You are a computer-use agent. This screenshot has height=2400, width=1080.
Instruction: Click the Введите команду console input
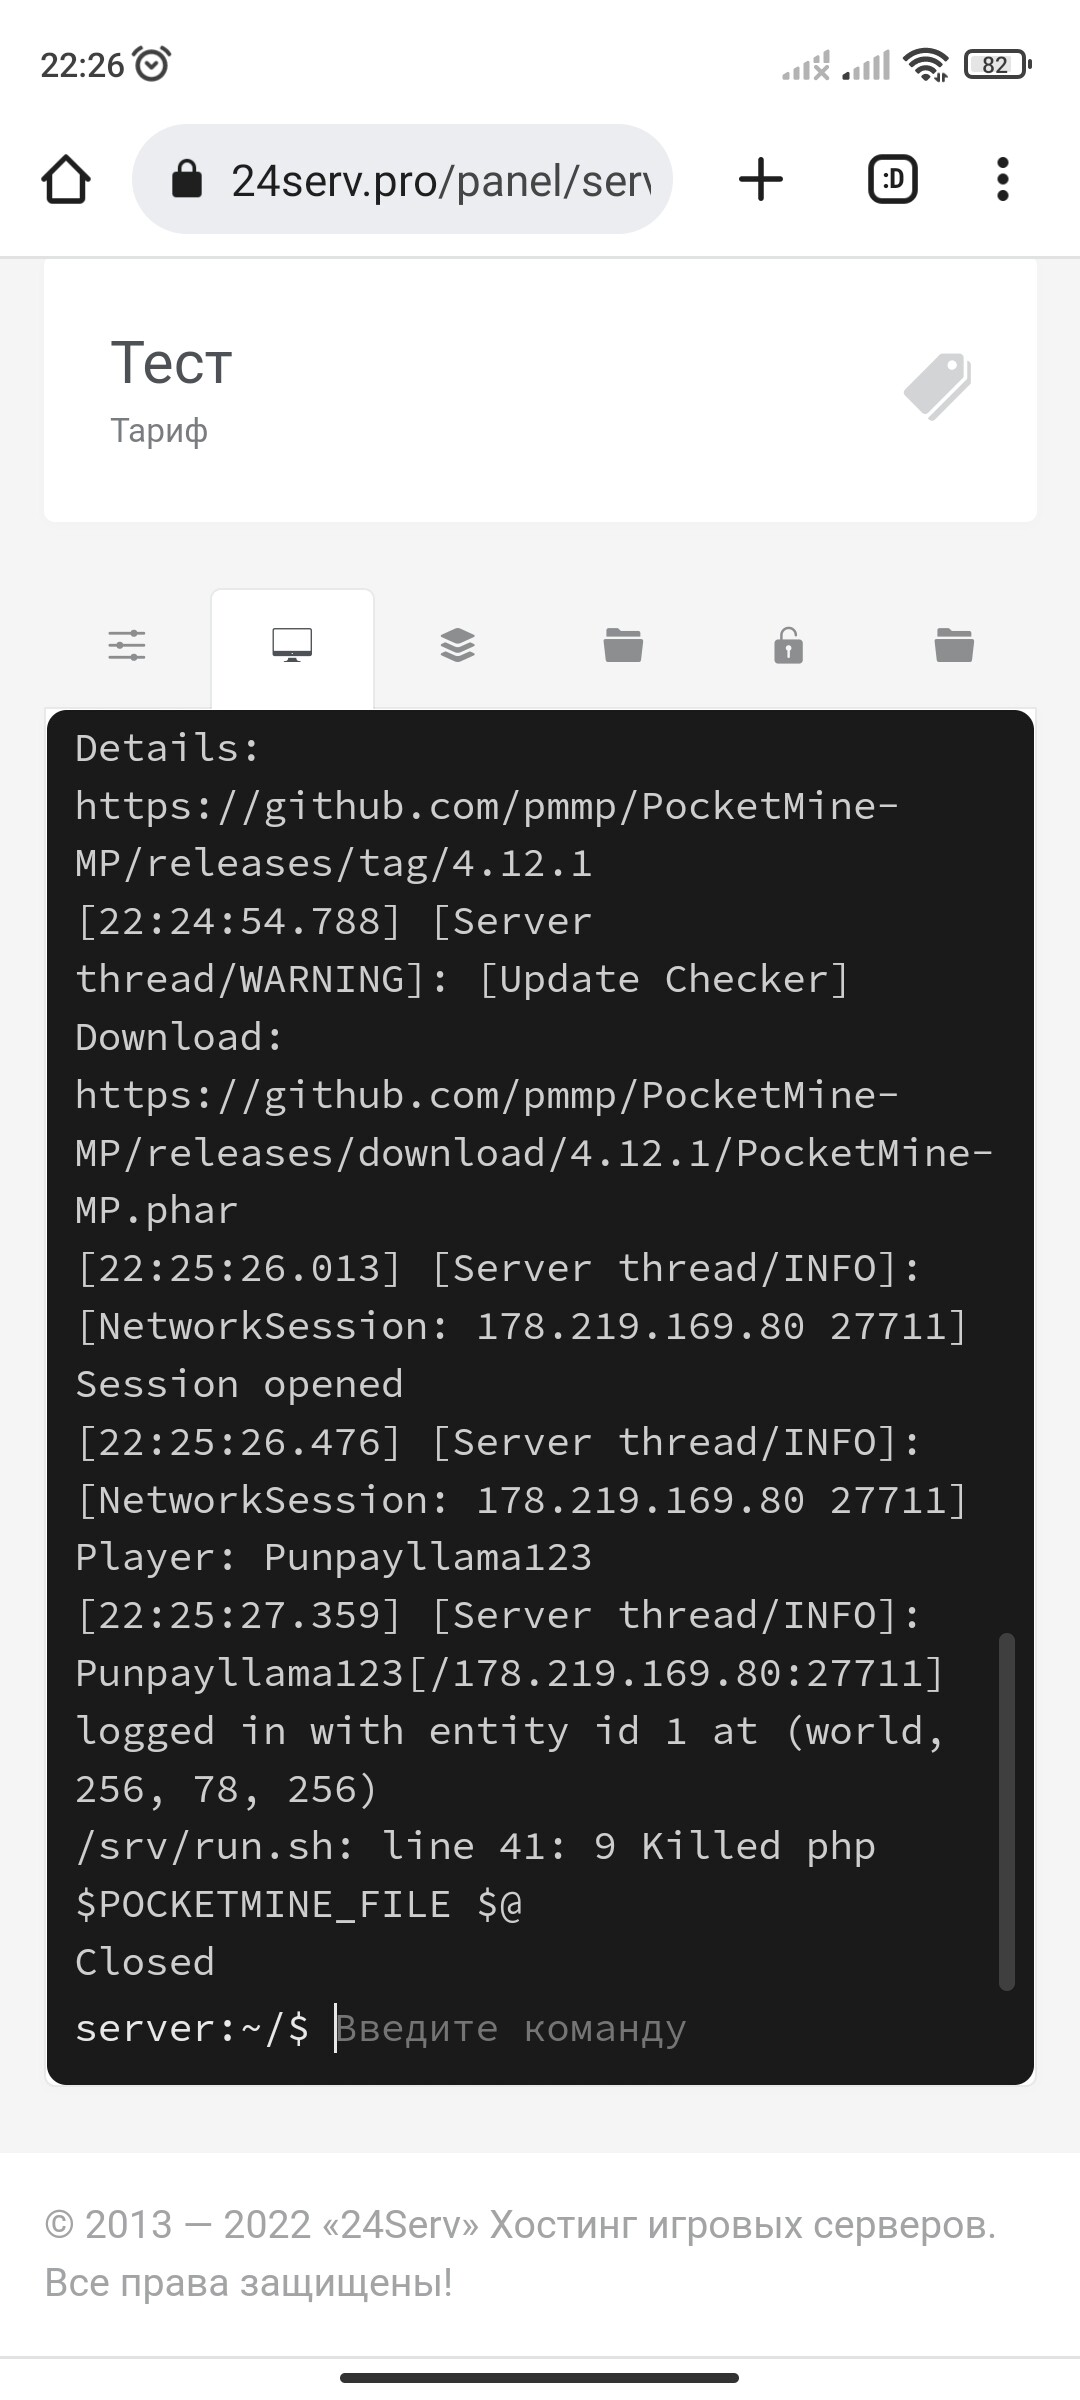pos(600,2029)
